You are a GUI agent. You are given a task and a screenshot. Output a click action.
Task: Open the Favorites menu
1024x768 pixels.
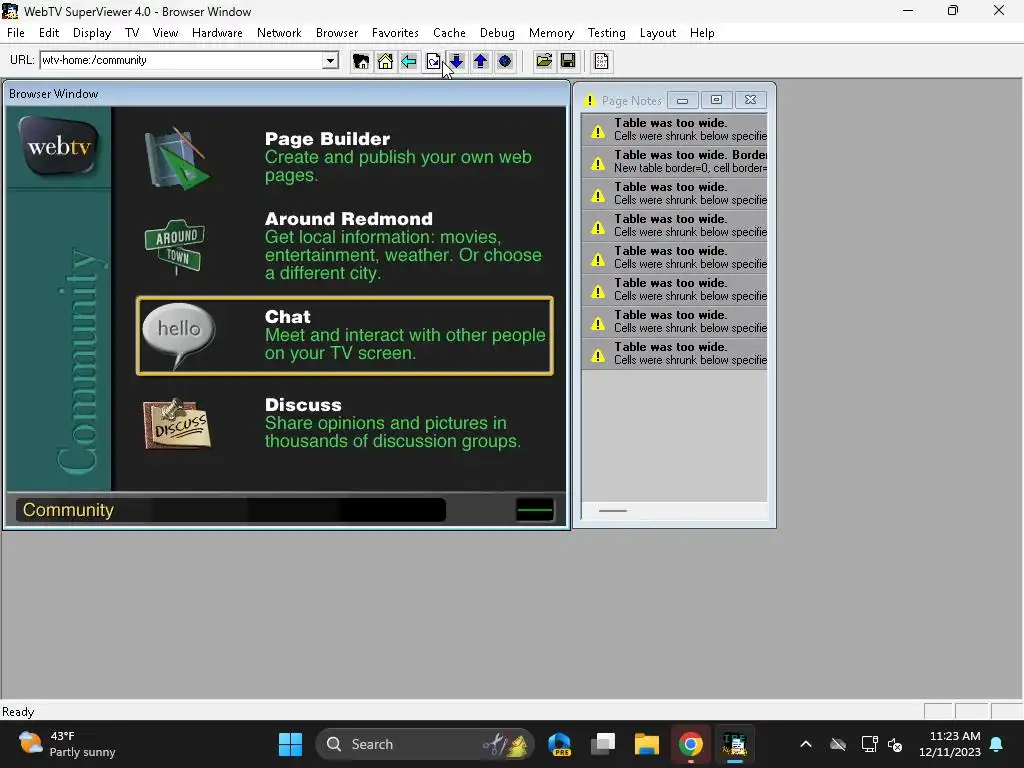point(395,33)
